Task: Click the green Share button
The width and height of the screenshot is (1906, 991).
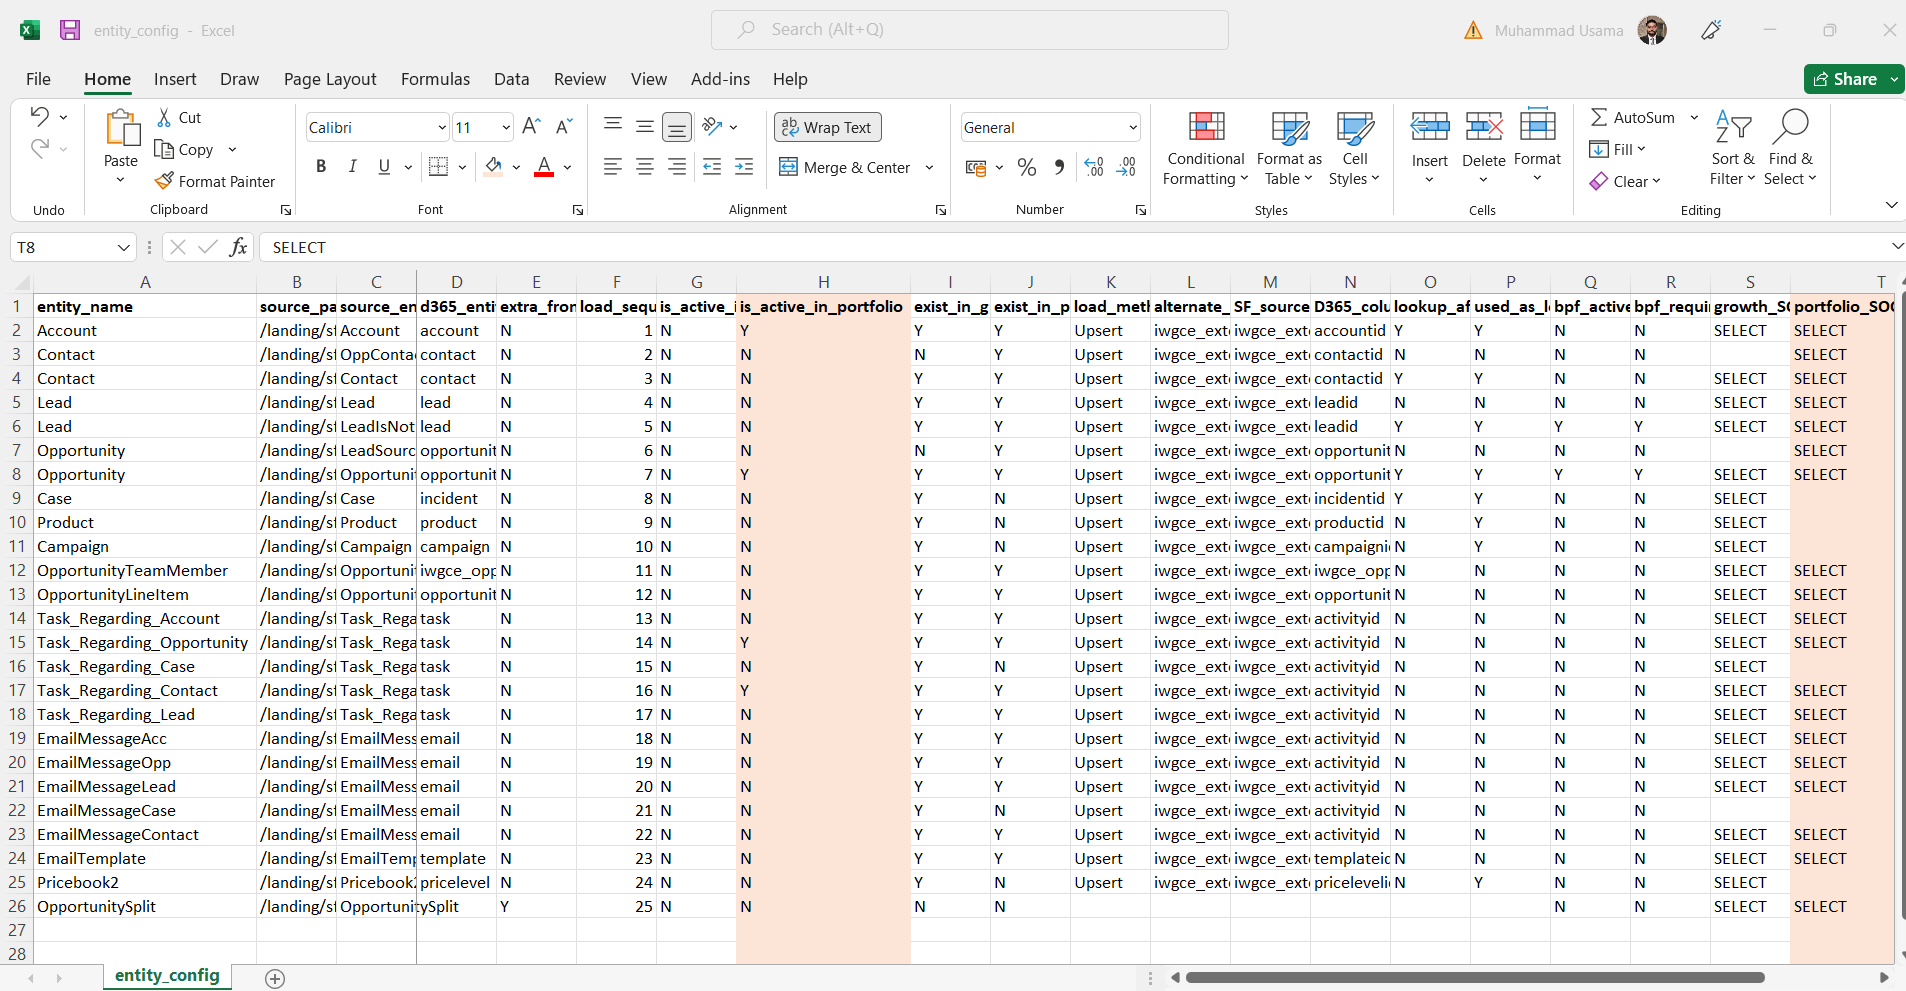Action: click(1845, 79)
